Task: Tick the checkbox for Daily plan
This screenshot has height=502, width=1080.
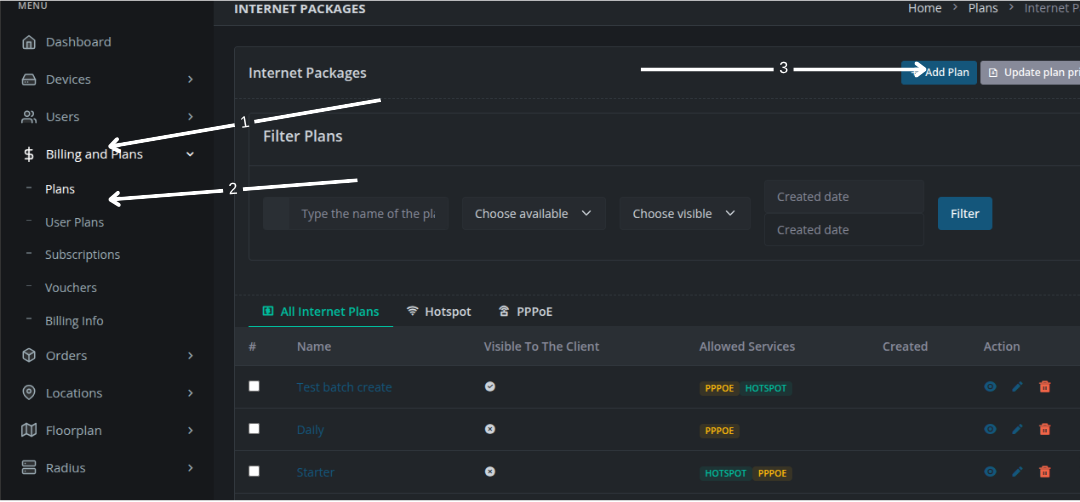Action: point(254,429)
